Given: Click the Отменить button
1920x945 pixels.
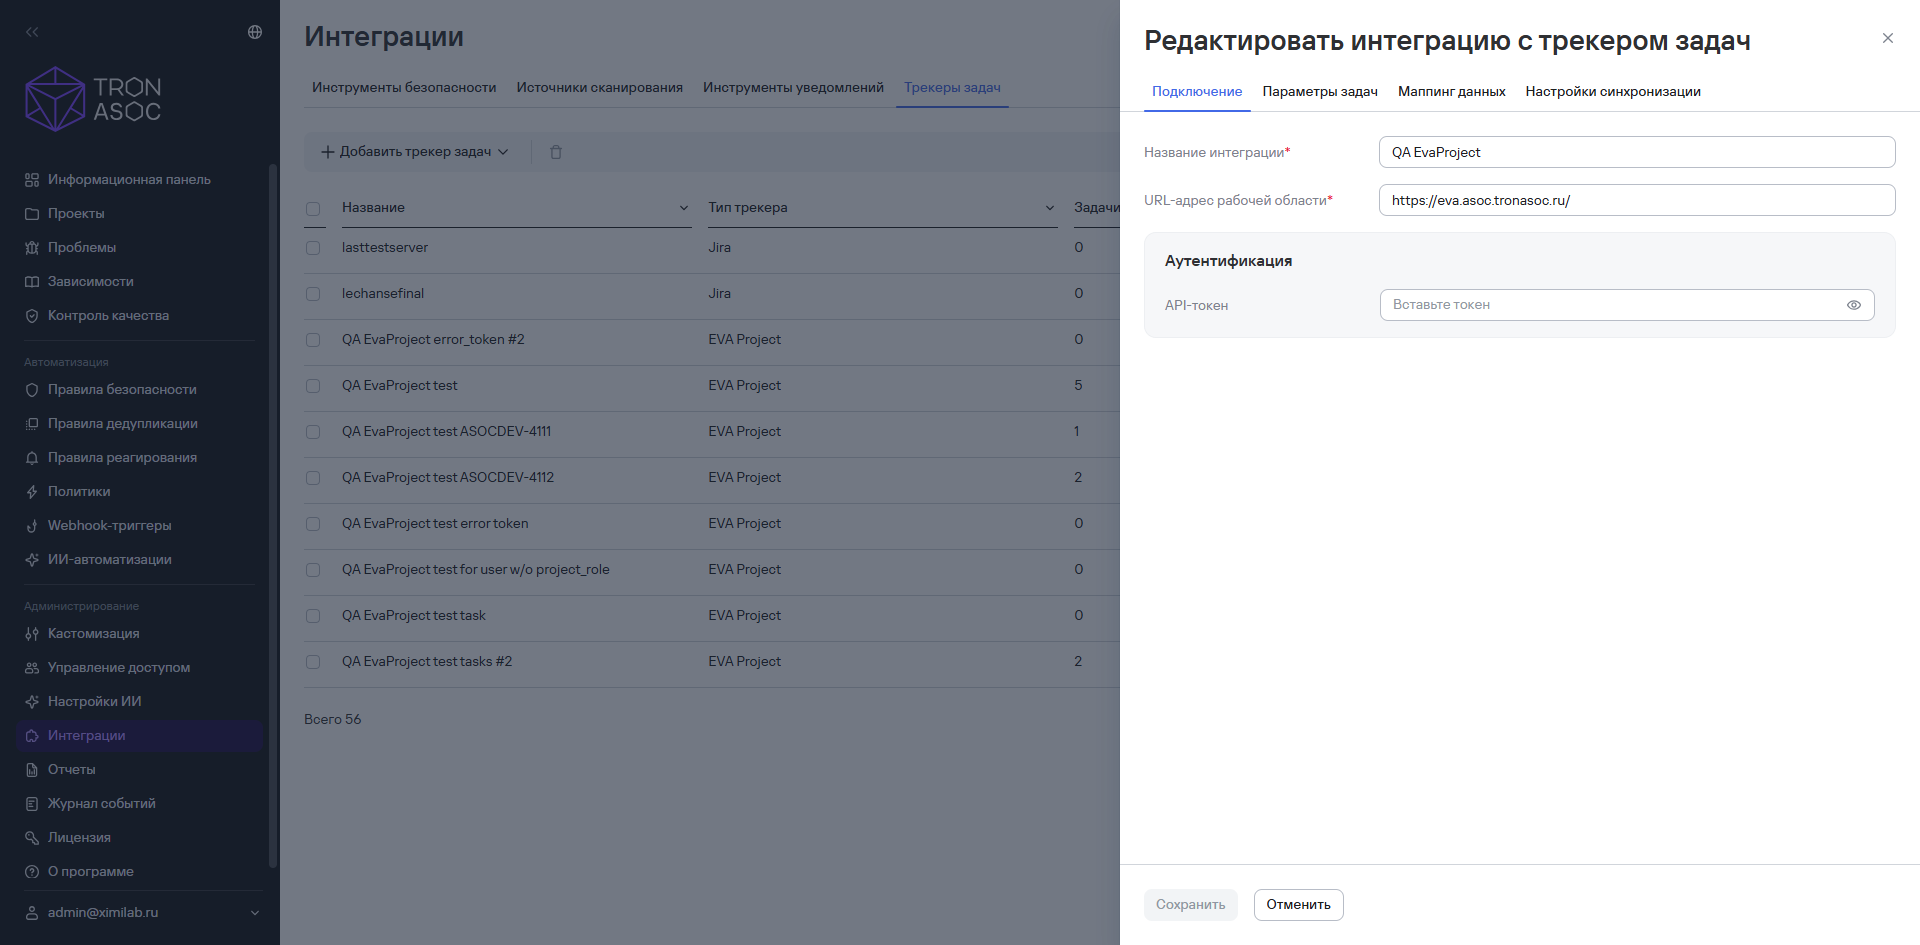Looking at the screenshot, I should click(1298, 905).
